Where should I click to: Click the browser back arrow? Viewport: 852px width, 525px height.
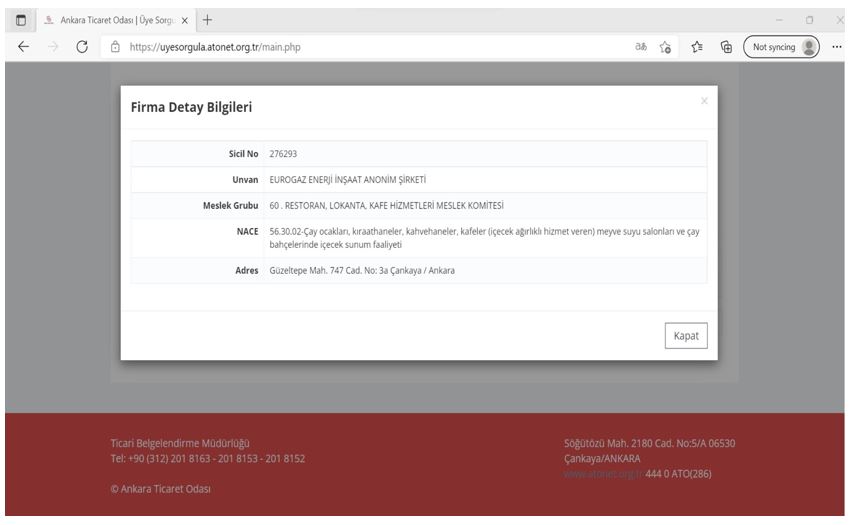click(23, 48)
